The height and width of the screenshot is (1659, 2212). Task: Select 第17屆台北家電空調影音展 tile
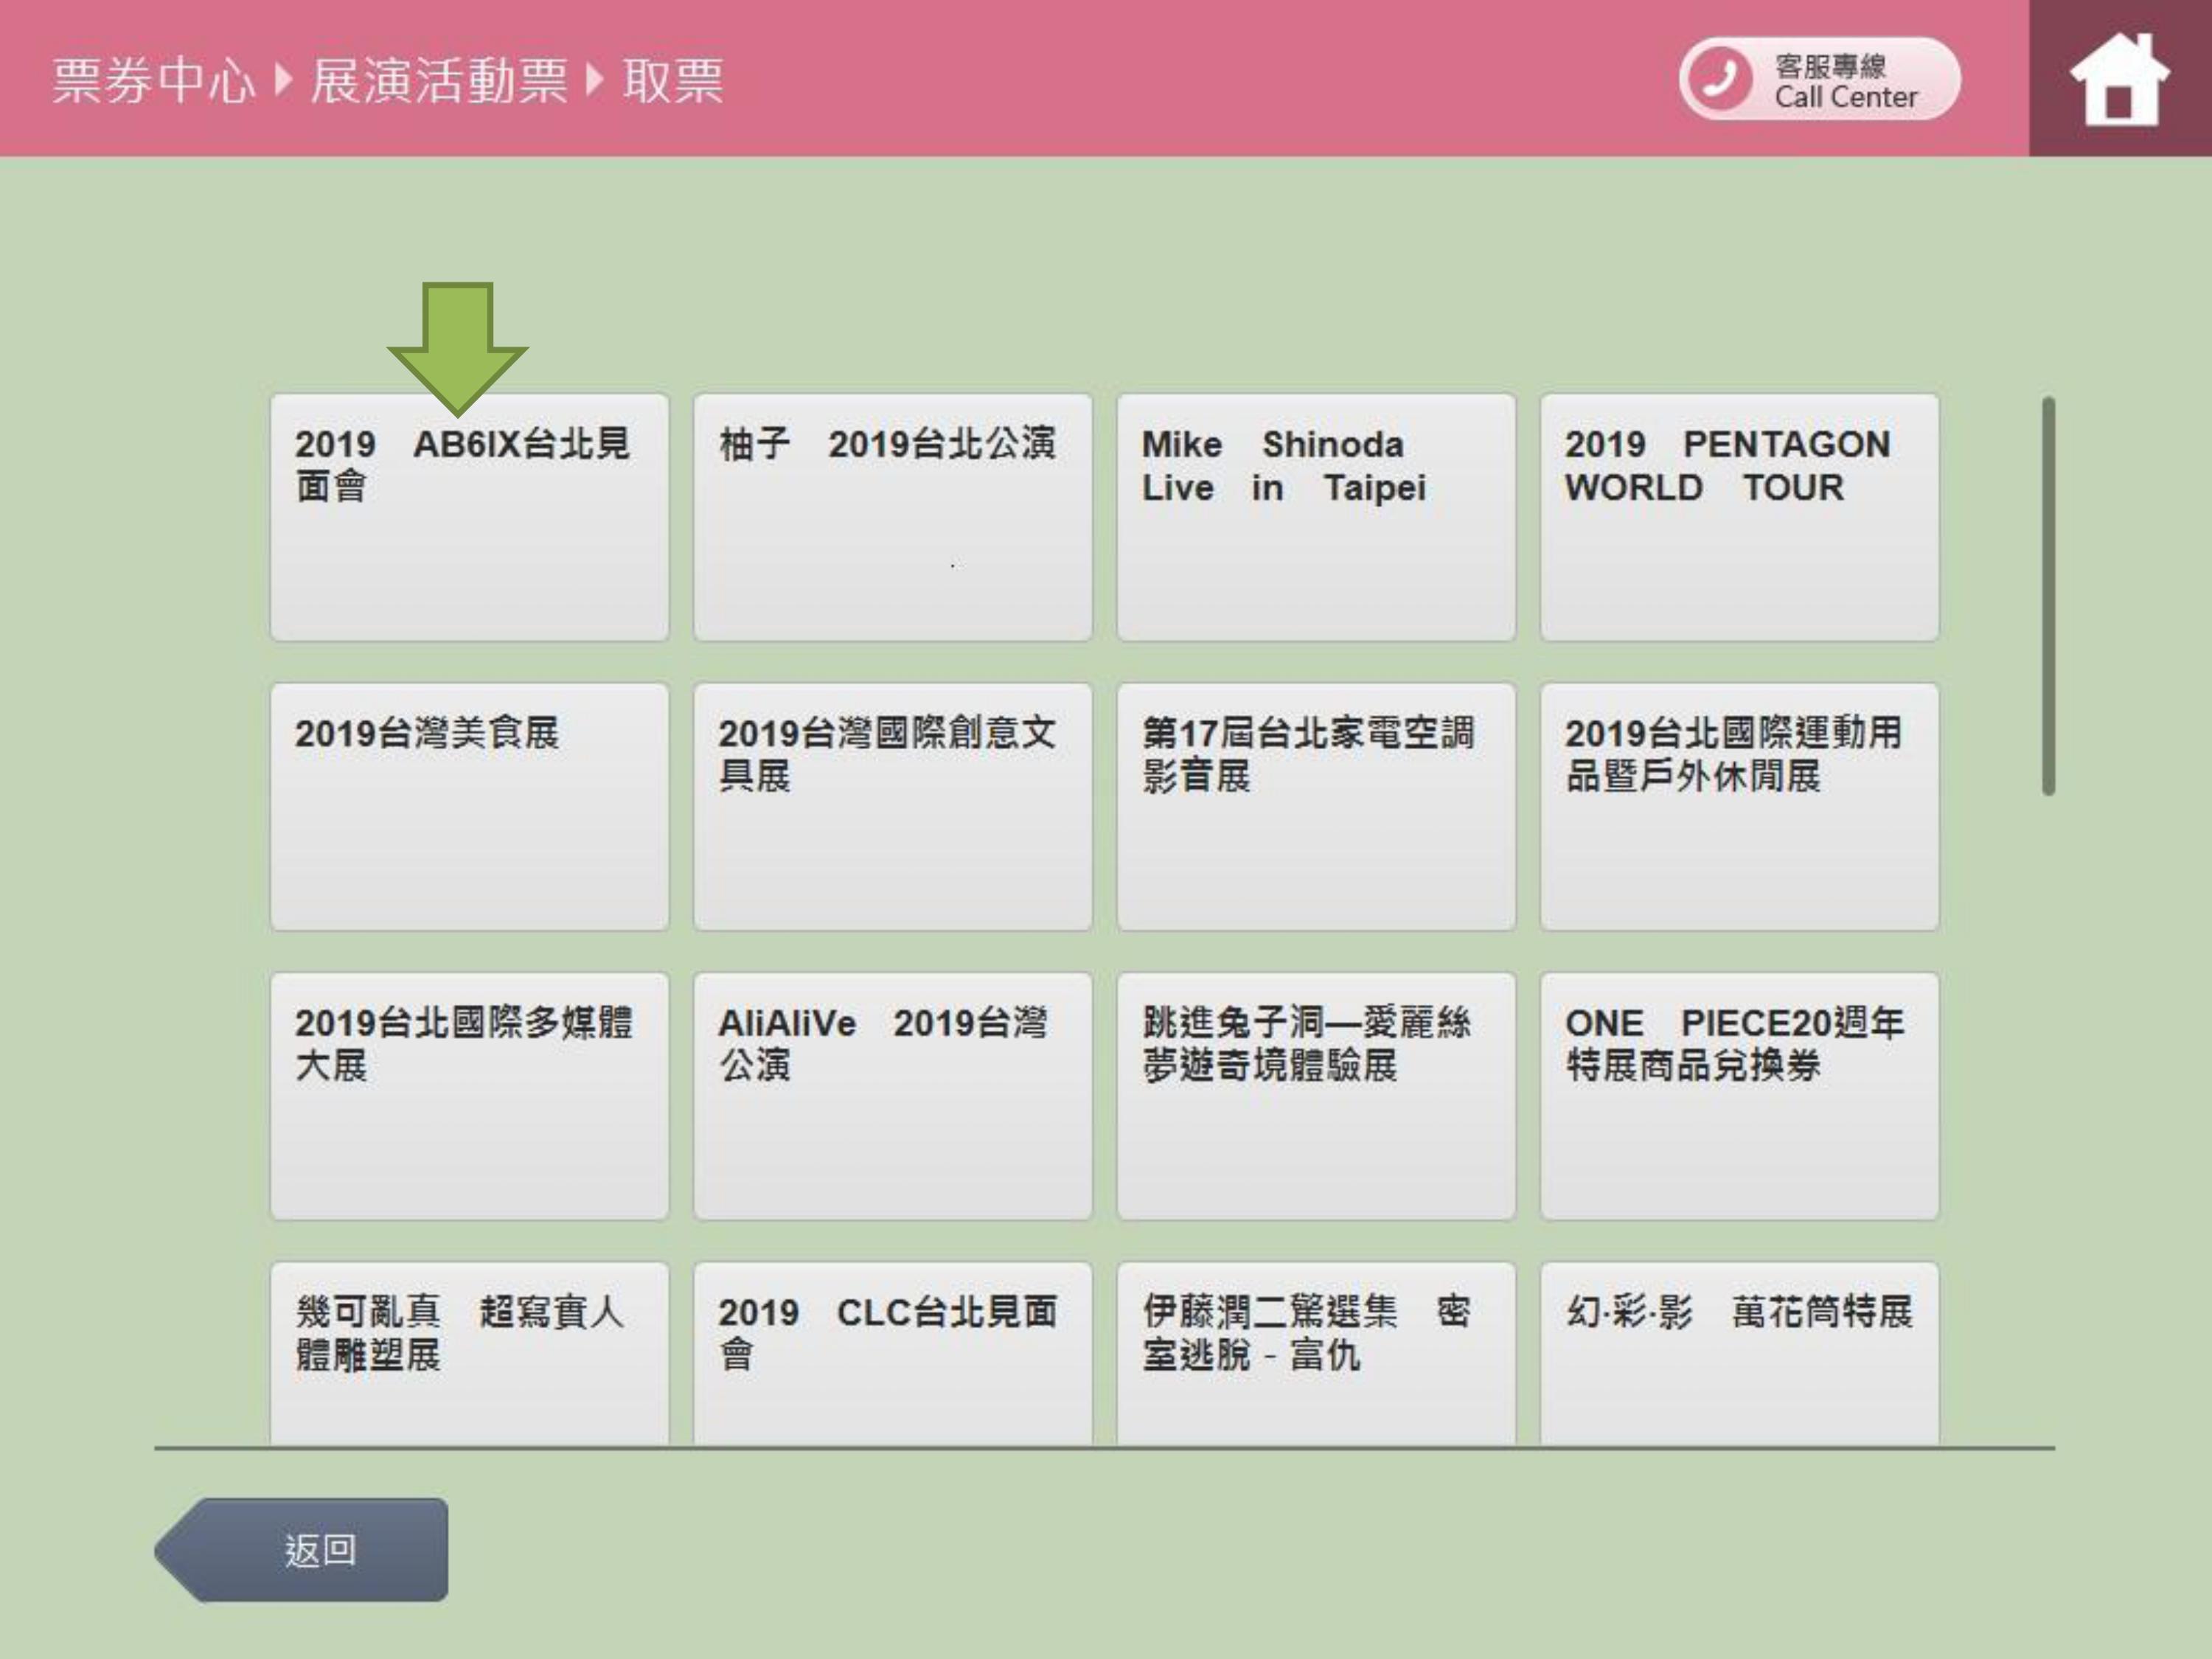1316,806
